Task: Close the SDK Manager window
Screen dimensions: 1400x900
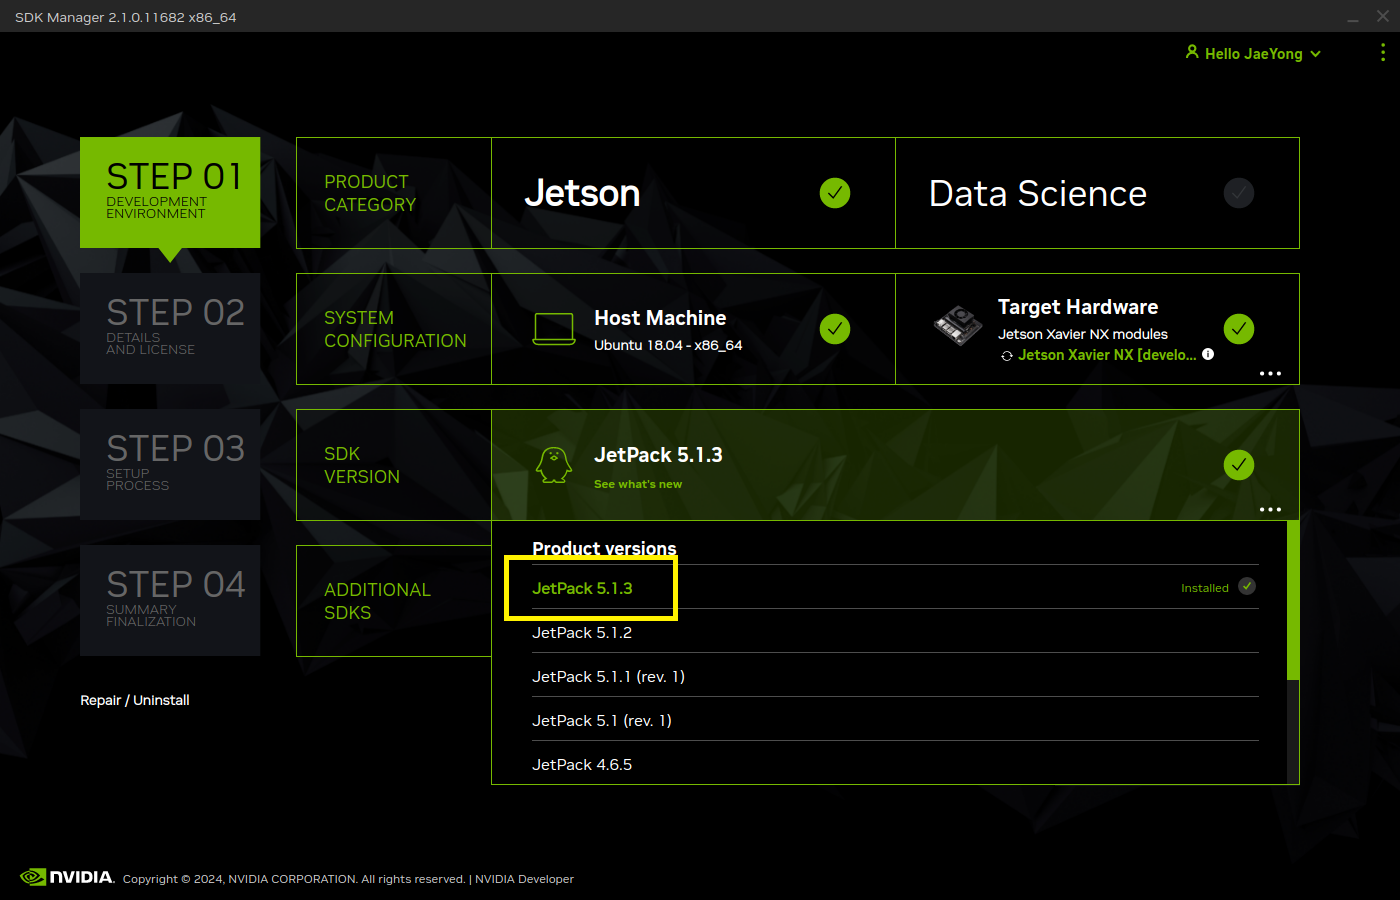Action: [1383, 16]
